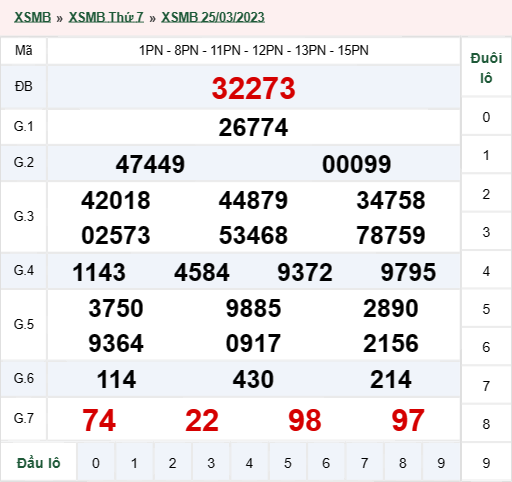512x482 pixels.
Task: Select Đuôi lô digit 8
Action: (x=486, y=424)
